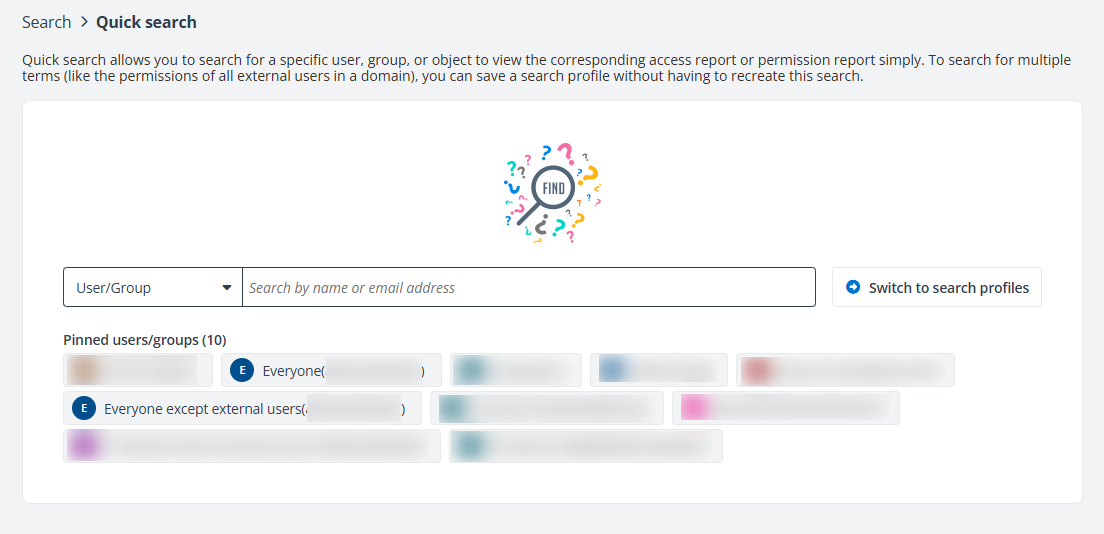Select the pinned chip with the purple avatar

(251, 446)
